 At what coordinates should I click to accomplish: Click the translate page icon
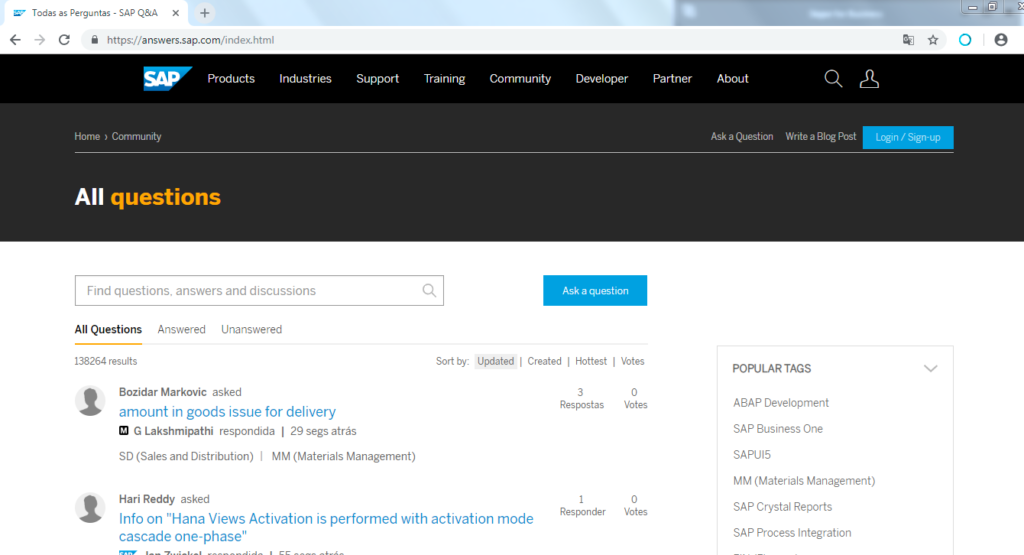click(908, 40)
